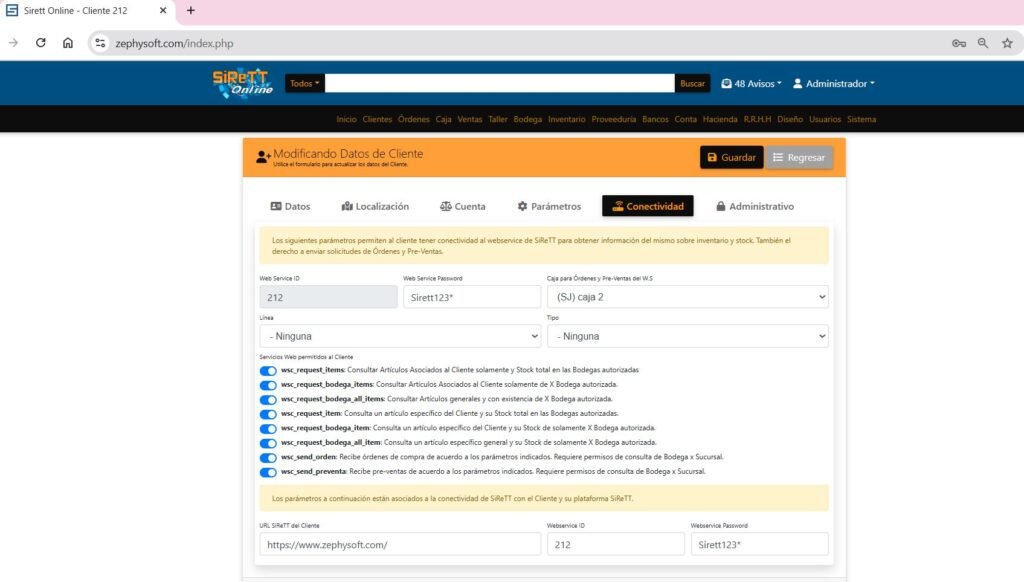
Task: Expand the Todos search filter dropdown
Action: 305,84
